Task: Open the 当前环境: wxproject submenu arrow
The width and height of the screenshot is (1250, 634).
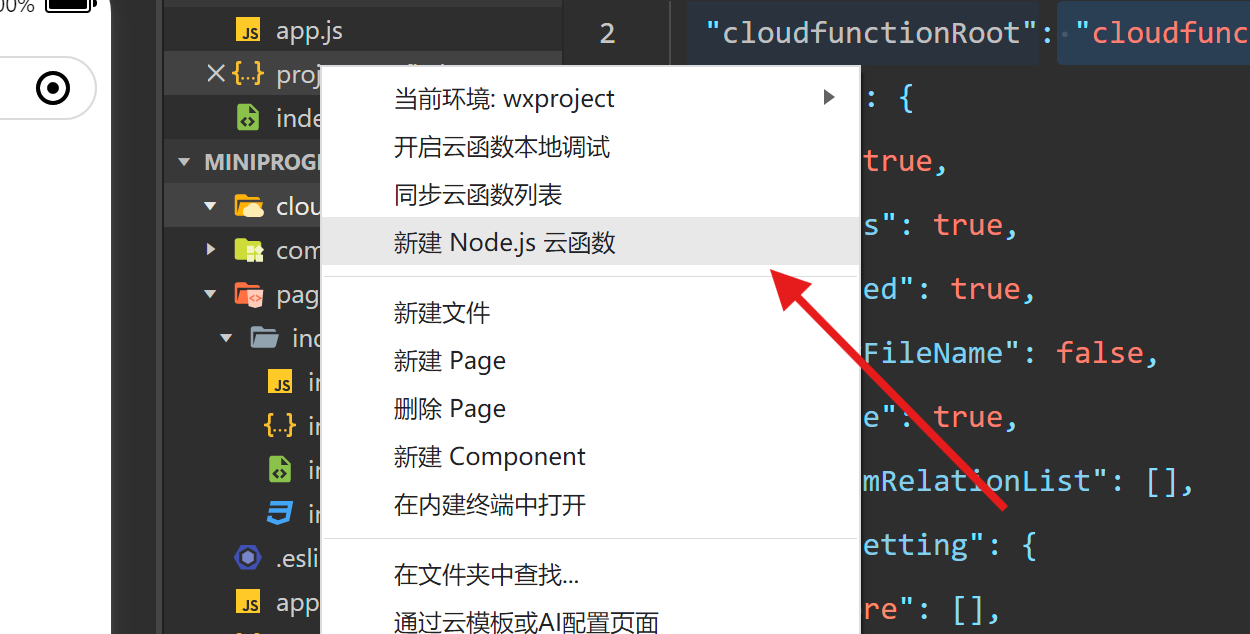Action: click(x=828, y=97)
